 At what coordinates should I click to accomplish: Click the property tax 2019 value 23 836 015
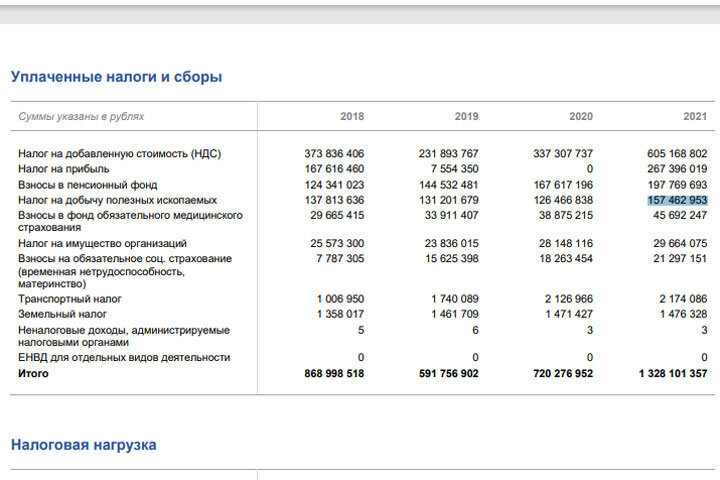coord(451,243)
